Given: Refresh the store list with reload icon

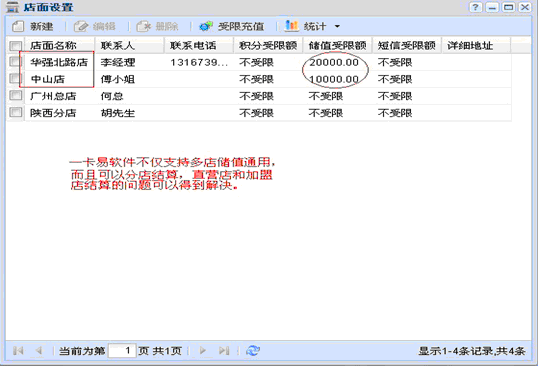Looking at the screenshot, I should coord(253,351).
